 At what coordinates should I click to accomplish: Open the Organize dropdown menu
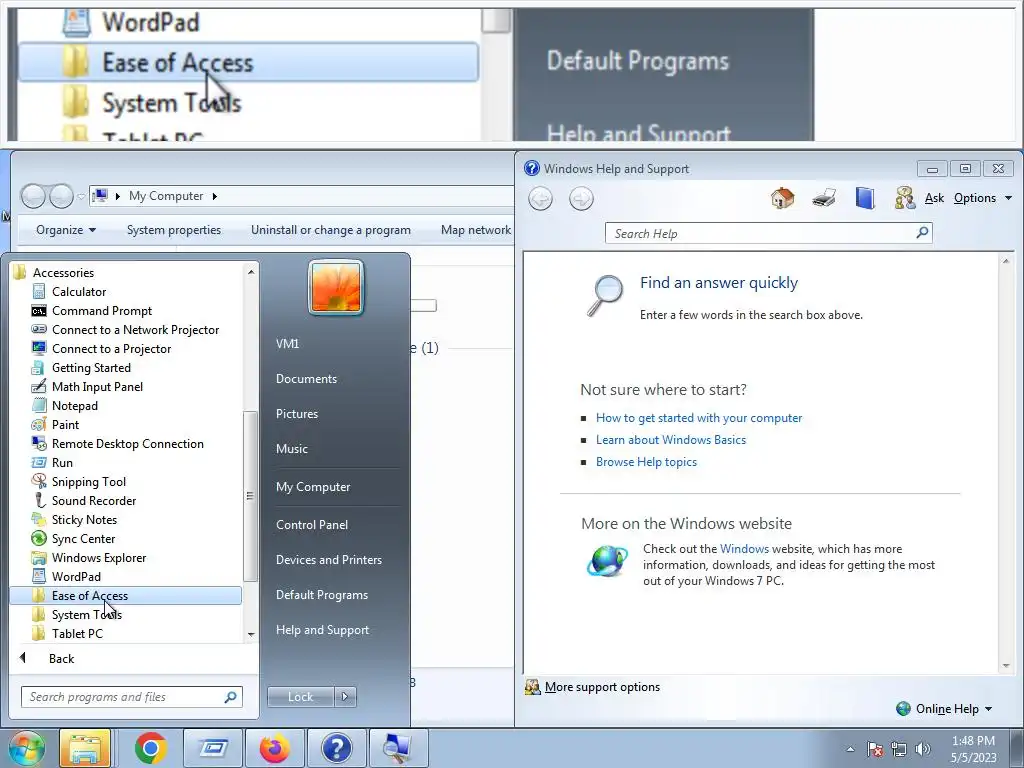pos(66,230)
